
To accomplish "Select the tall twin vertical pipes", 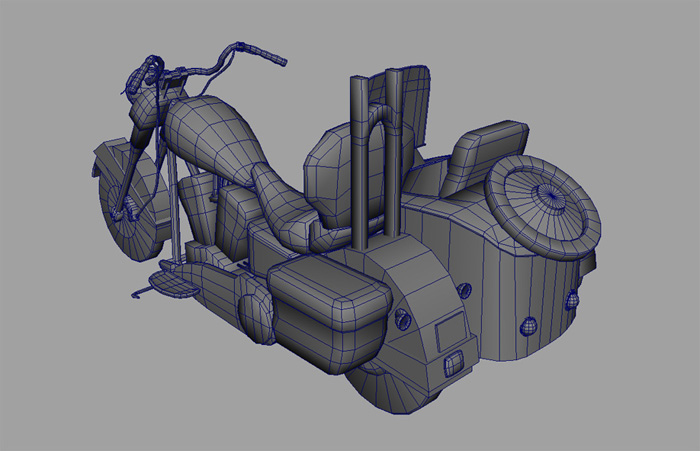I will pyautogui.click(x=375, y=161).
